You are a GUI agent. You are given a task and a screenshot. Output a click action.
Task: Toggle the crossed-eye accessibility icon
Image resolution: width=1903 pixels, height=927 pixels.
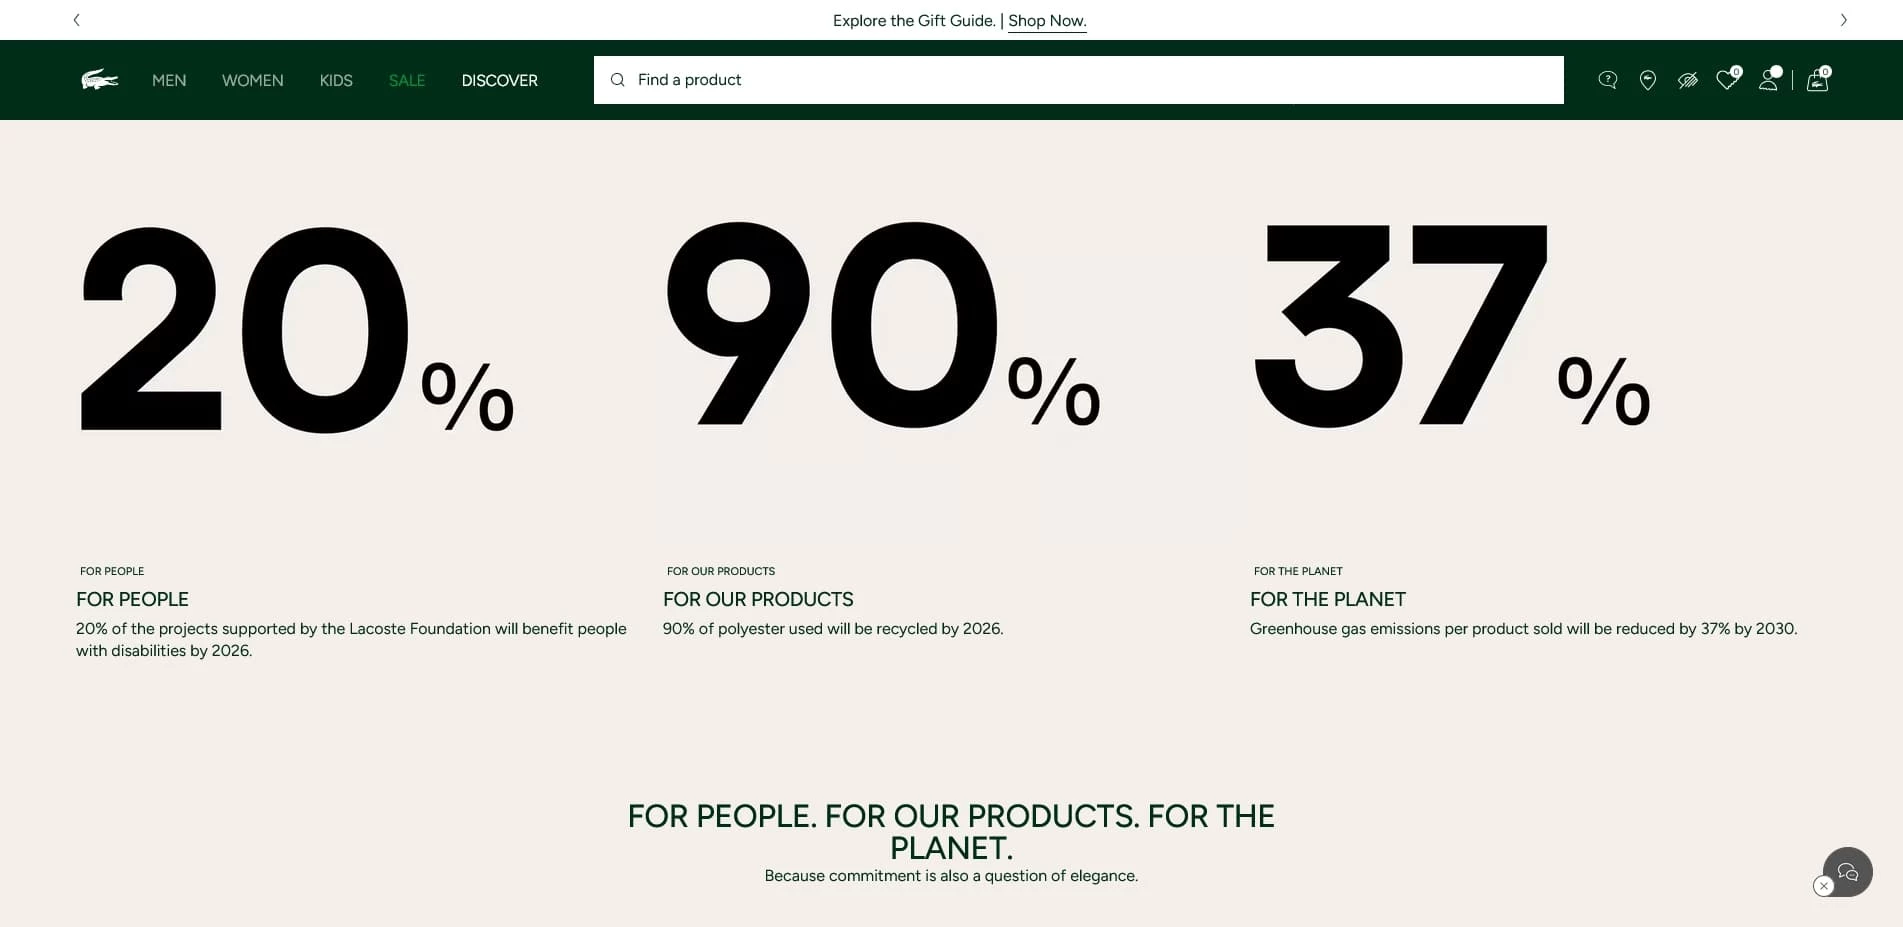click(x=1688, y=80)
